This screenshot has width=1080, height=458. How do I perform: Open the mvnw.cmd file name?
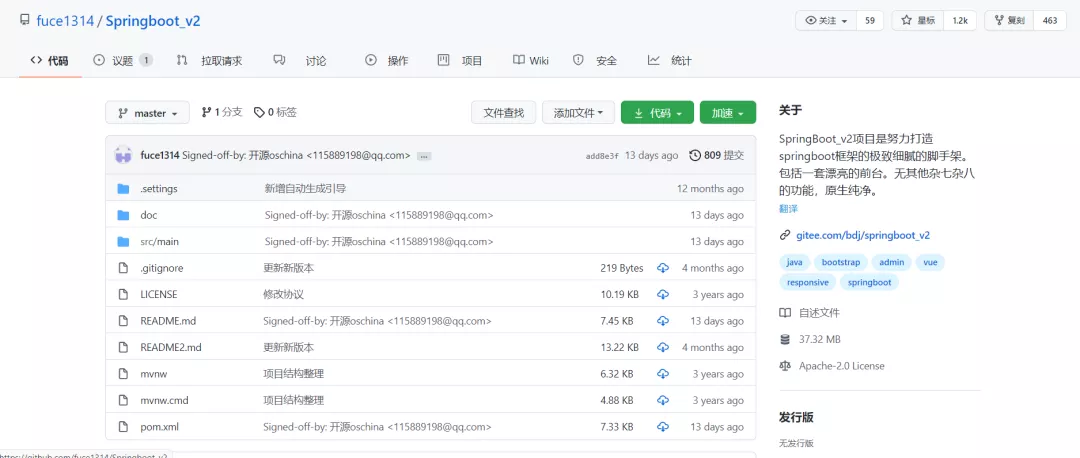point(164,400)
